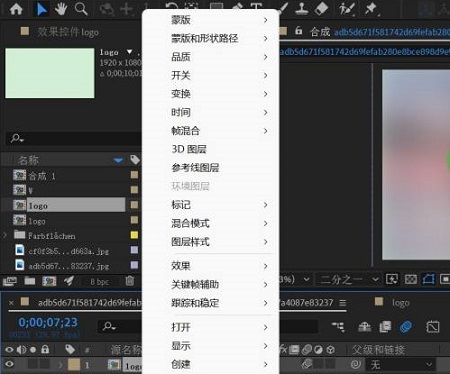The height and width of the screenshot is (374, 450).
Task: Select the Zoom magnifier tool
Action: coord(81,9)
